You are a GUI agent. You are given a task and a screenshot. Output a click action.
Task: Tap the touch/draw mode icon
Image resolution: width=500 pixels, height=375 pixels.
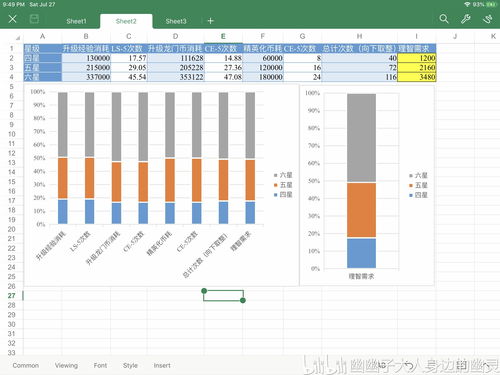[487, 19]
